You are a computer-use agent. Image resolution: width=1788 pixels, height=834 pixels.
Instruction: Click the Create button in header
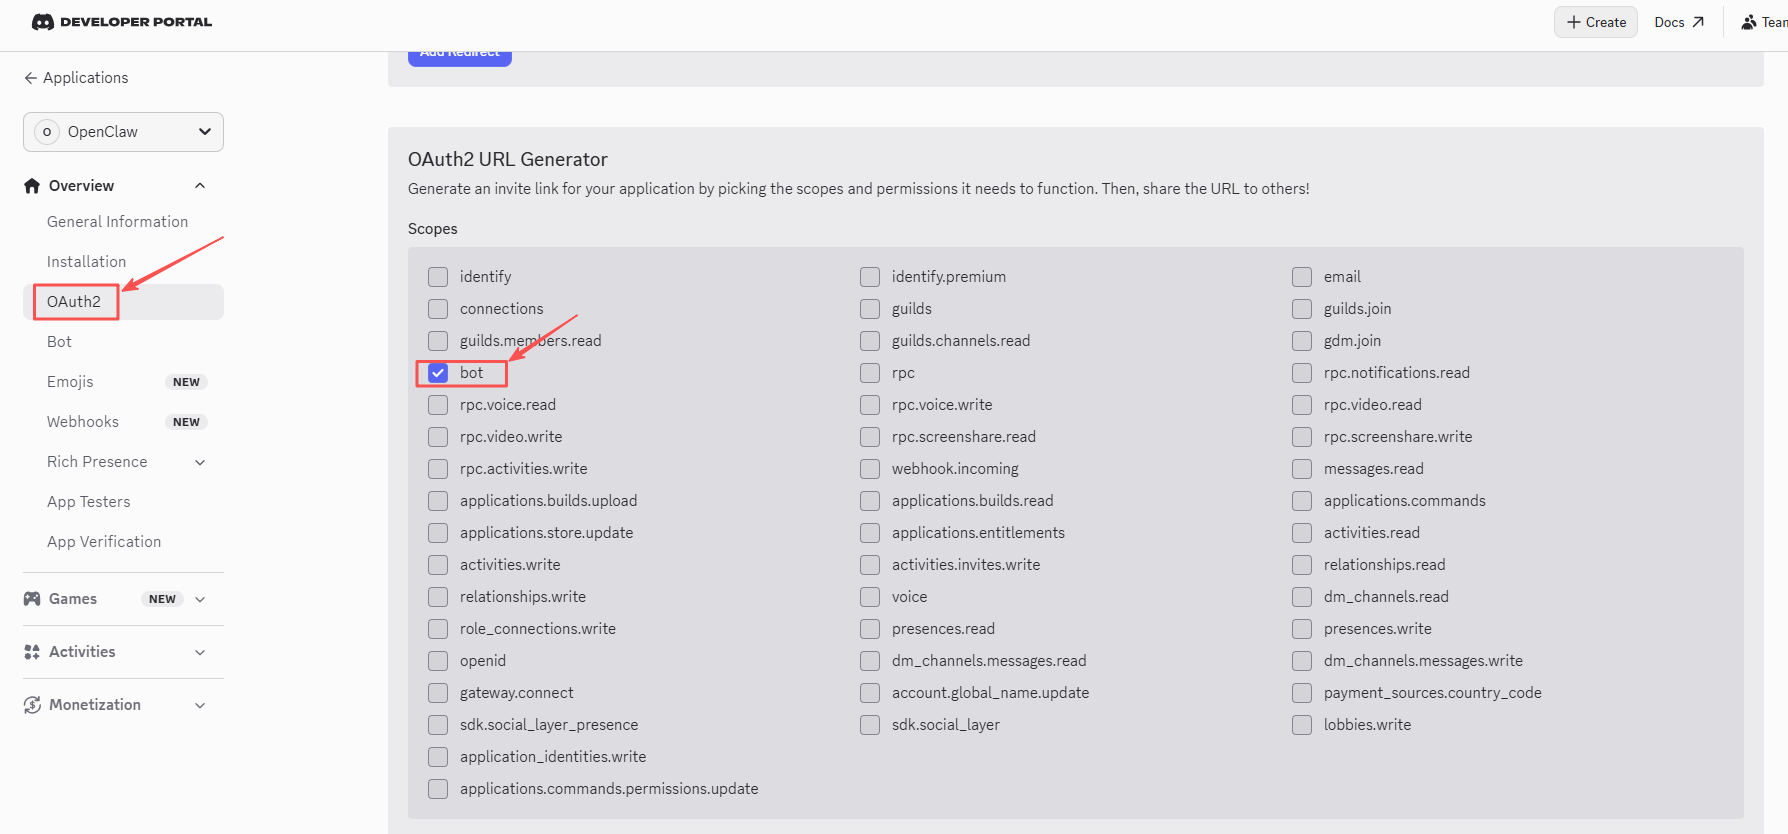1596,22
